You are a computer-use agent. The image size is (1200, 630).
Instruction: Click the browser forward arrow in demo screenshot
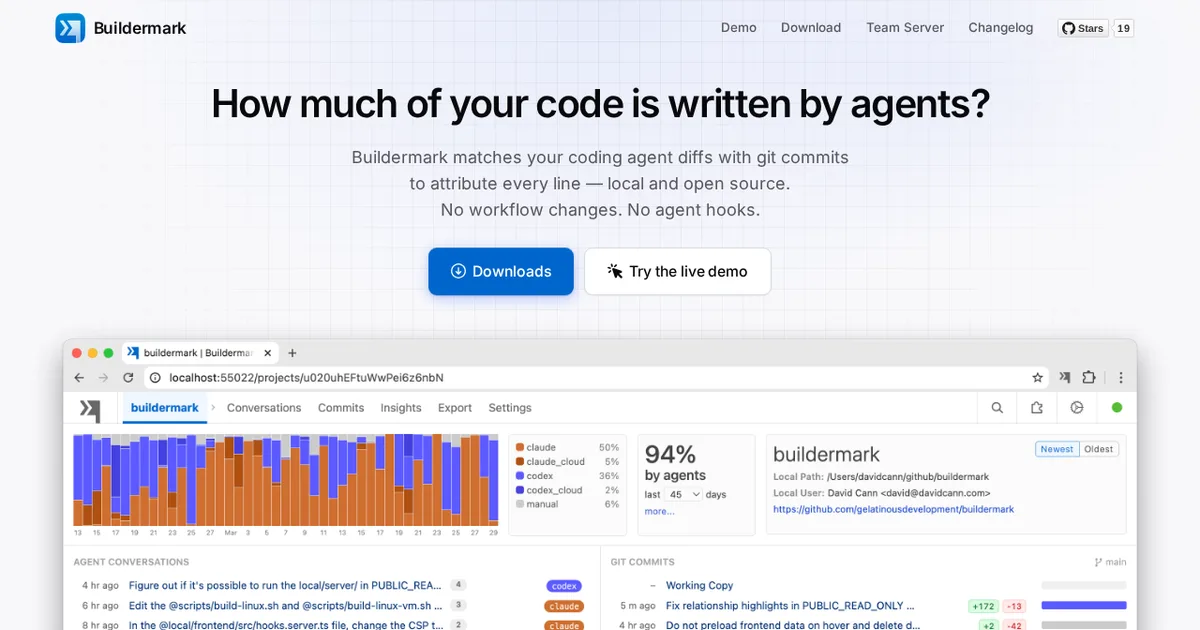click(x=104, y=378)
